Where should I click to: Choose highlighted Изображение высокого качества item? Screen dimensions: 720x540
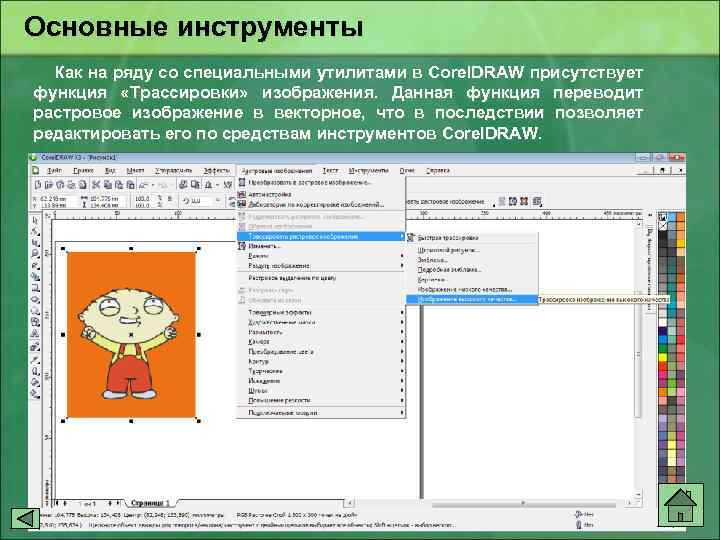(x=472, y=299)
